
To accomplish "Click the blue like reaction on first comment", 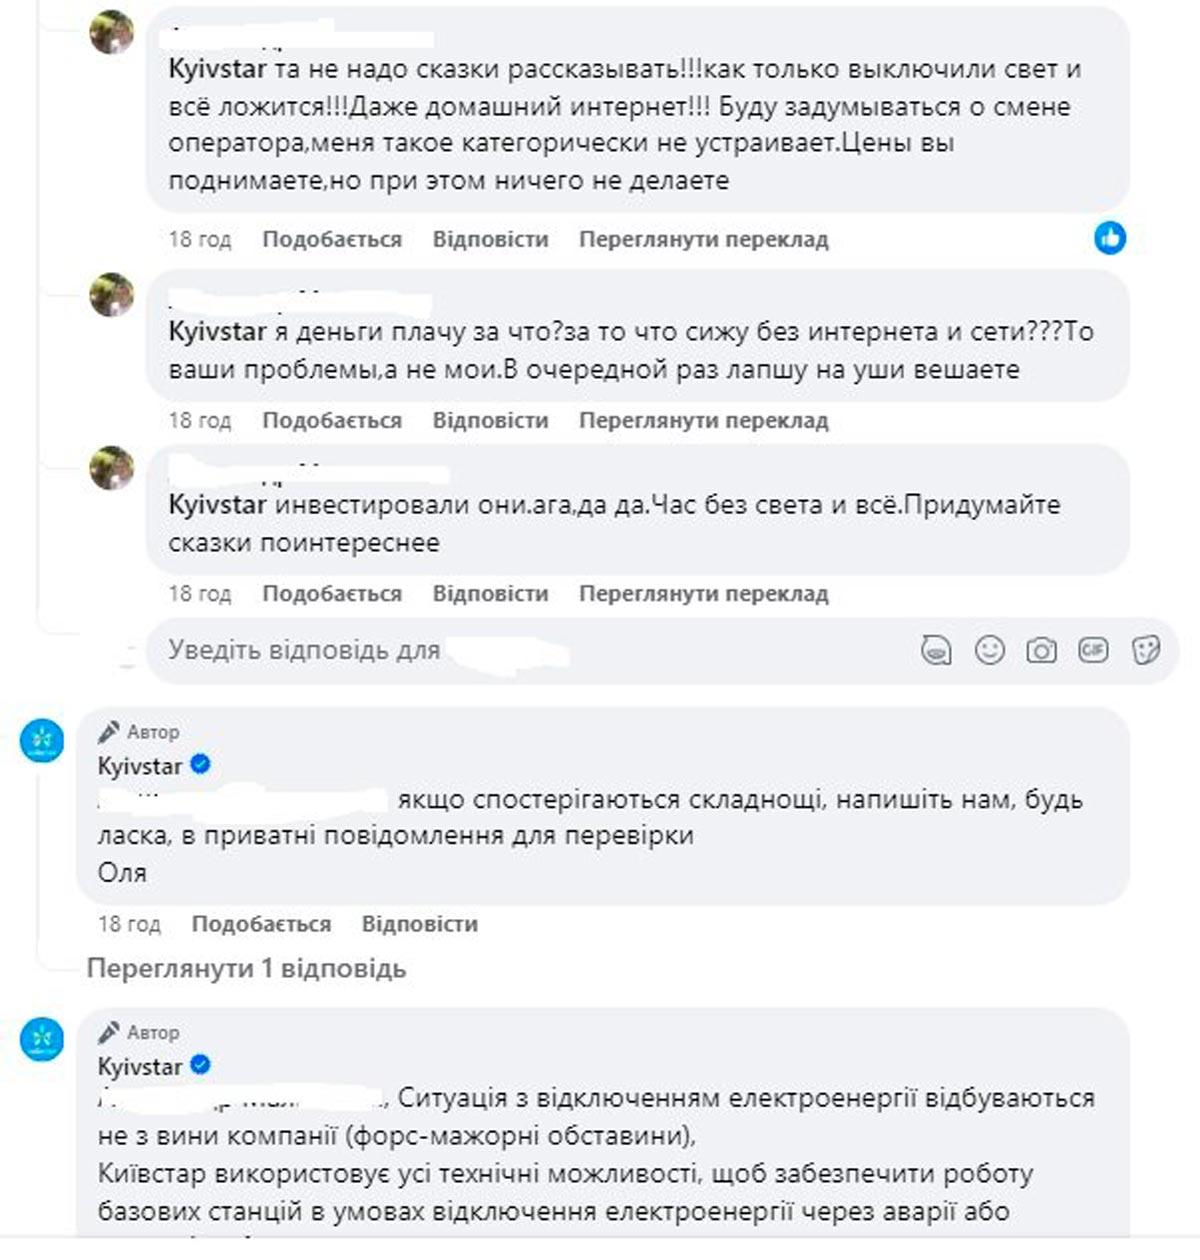I will (x=1110, y=238).
